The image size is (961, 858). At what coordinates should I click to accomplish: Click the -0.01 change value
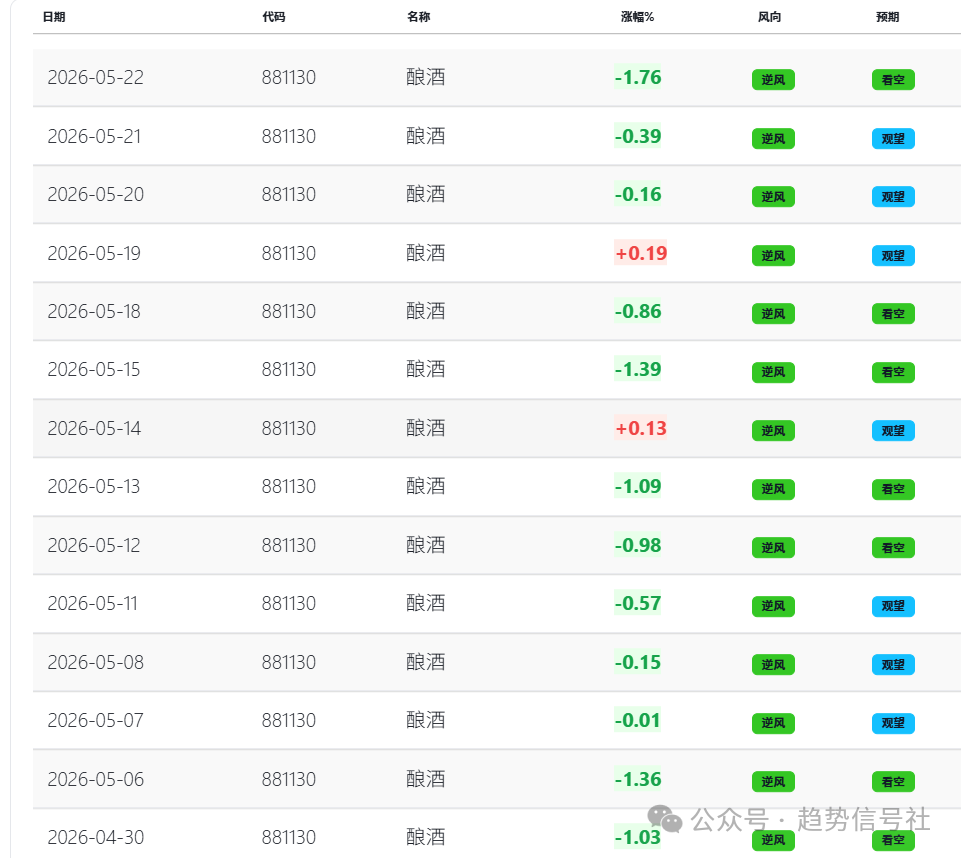[x=638, y=720]
